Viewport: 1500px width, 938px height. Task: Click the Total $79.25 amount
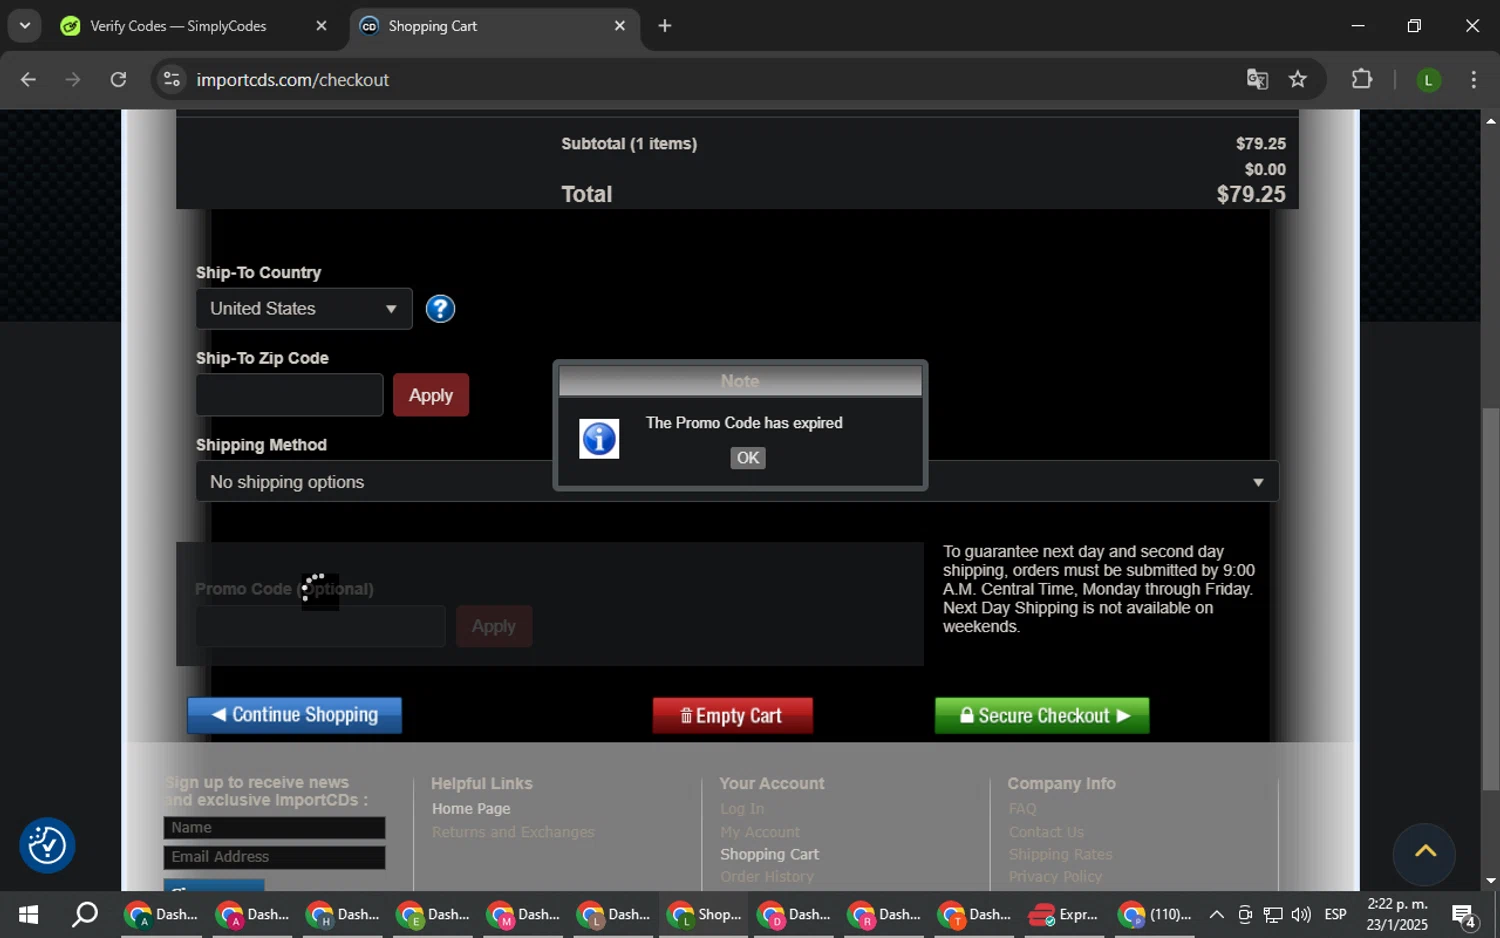[1251, 194]
